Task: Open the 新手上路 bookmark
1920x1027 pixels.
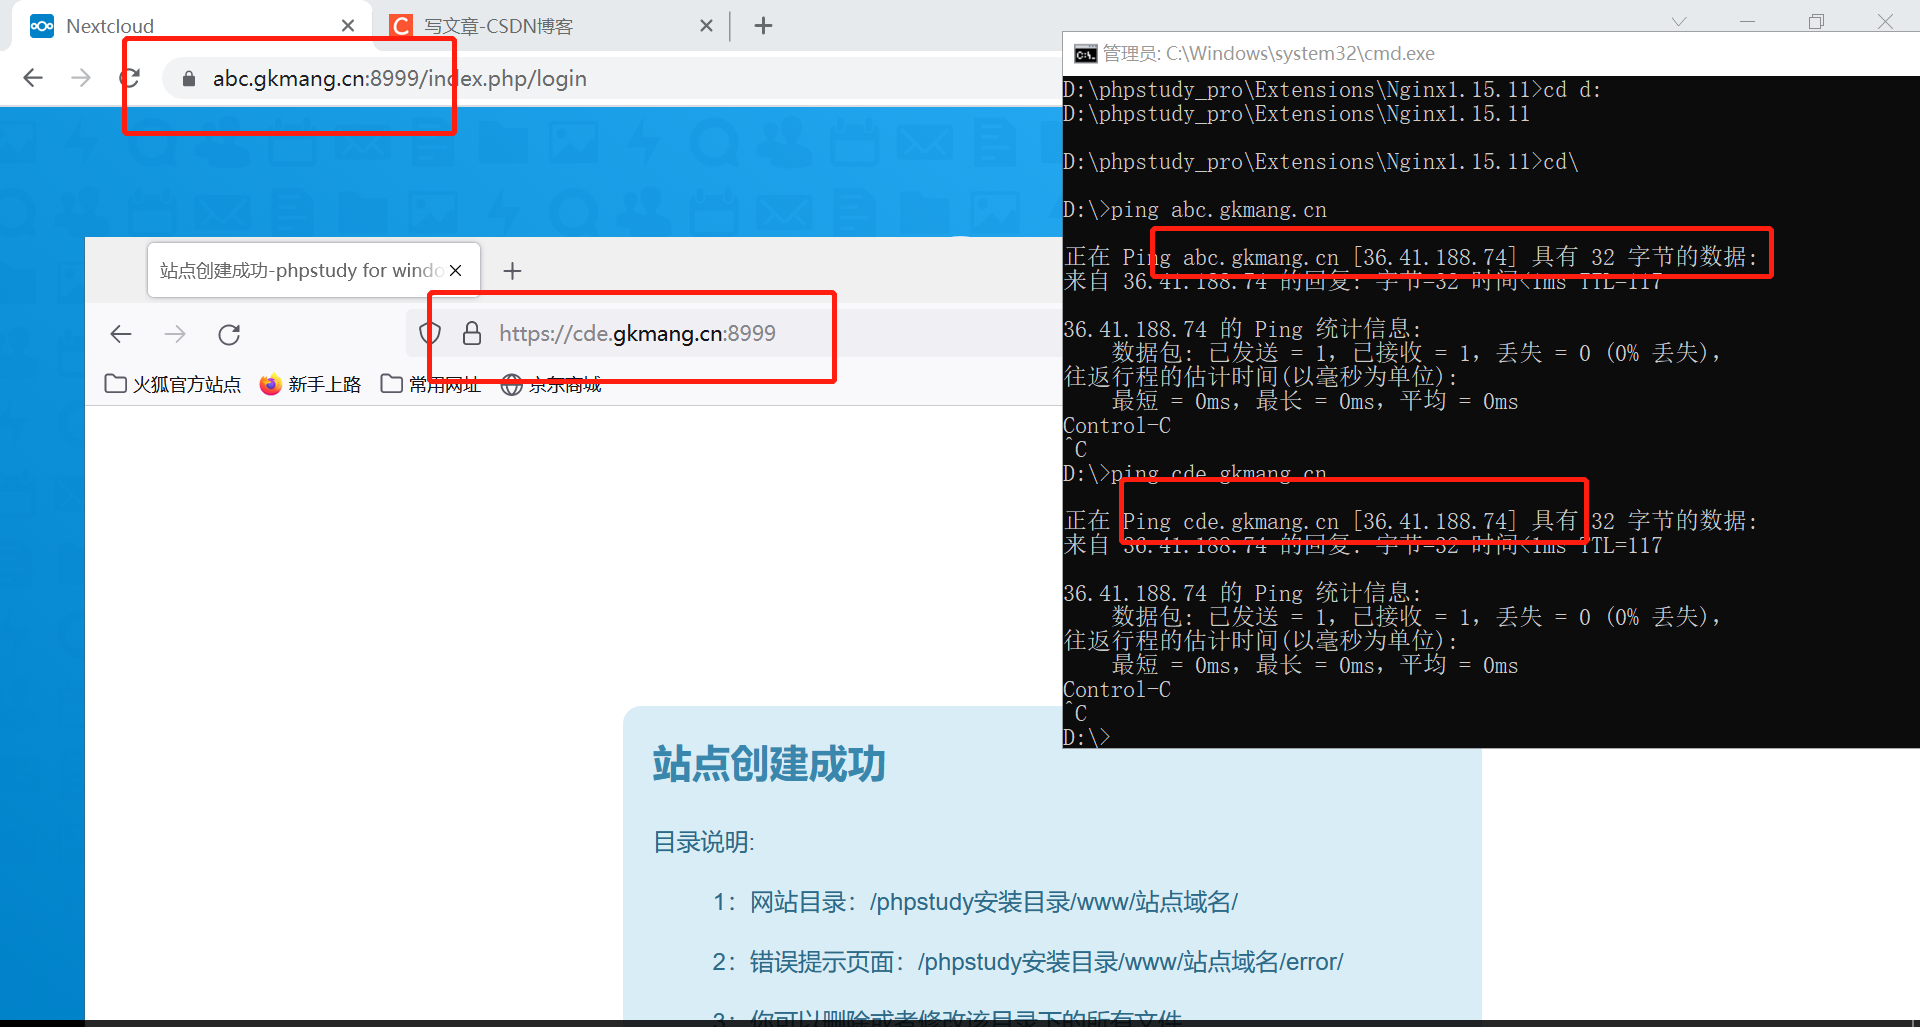Action: (310, 384)
